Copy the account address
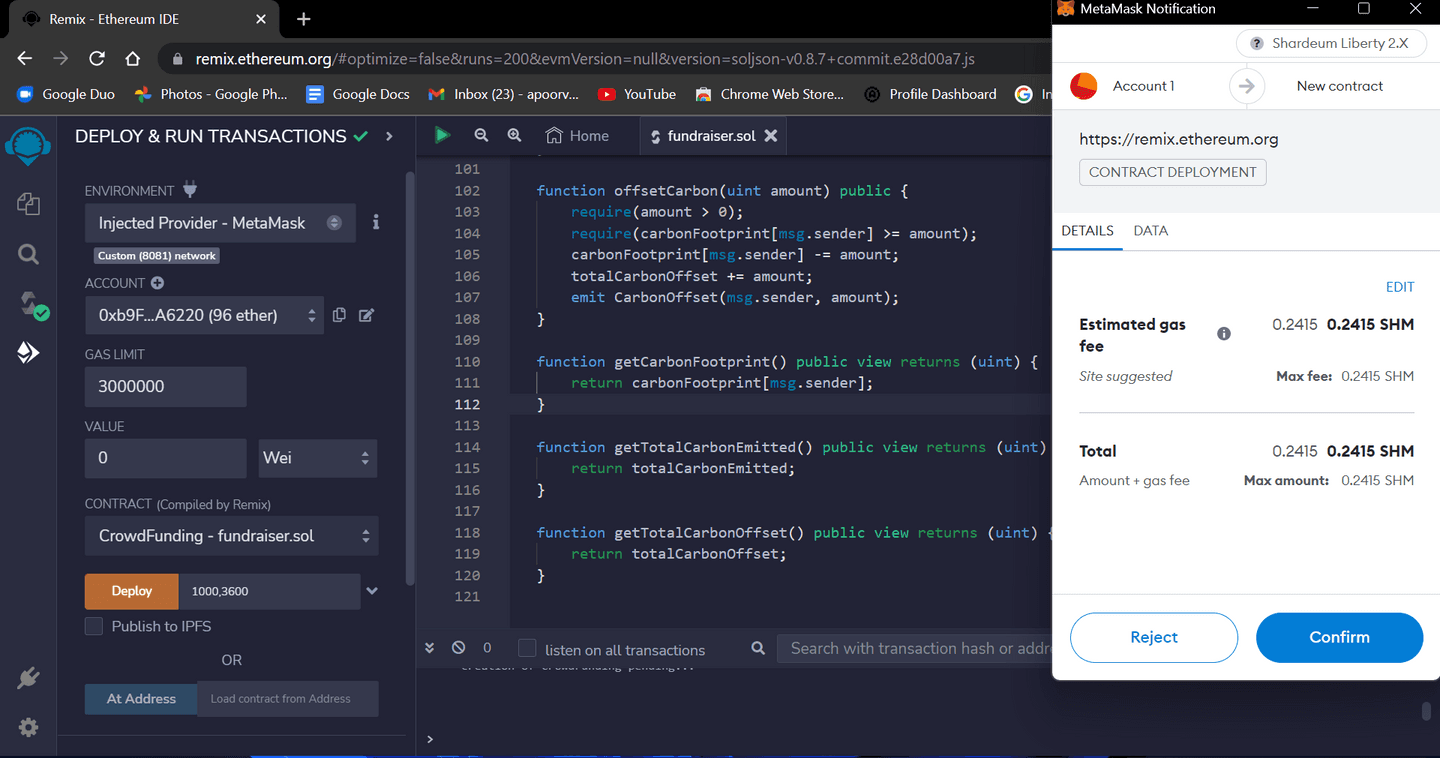 (x=339, y=315)
